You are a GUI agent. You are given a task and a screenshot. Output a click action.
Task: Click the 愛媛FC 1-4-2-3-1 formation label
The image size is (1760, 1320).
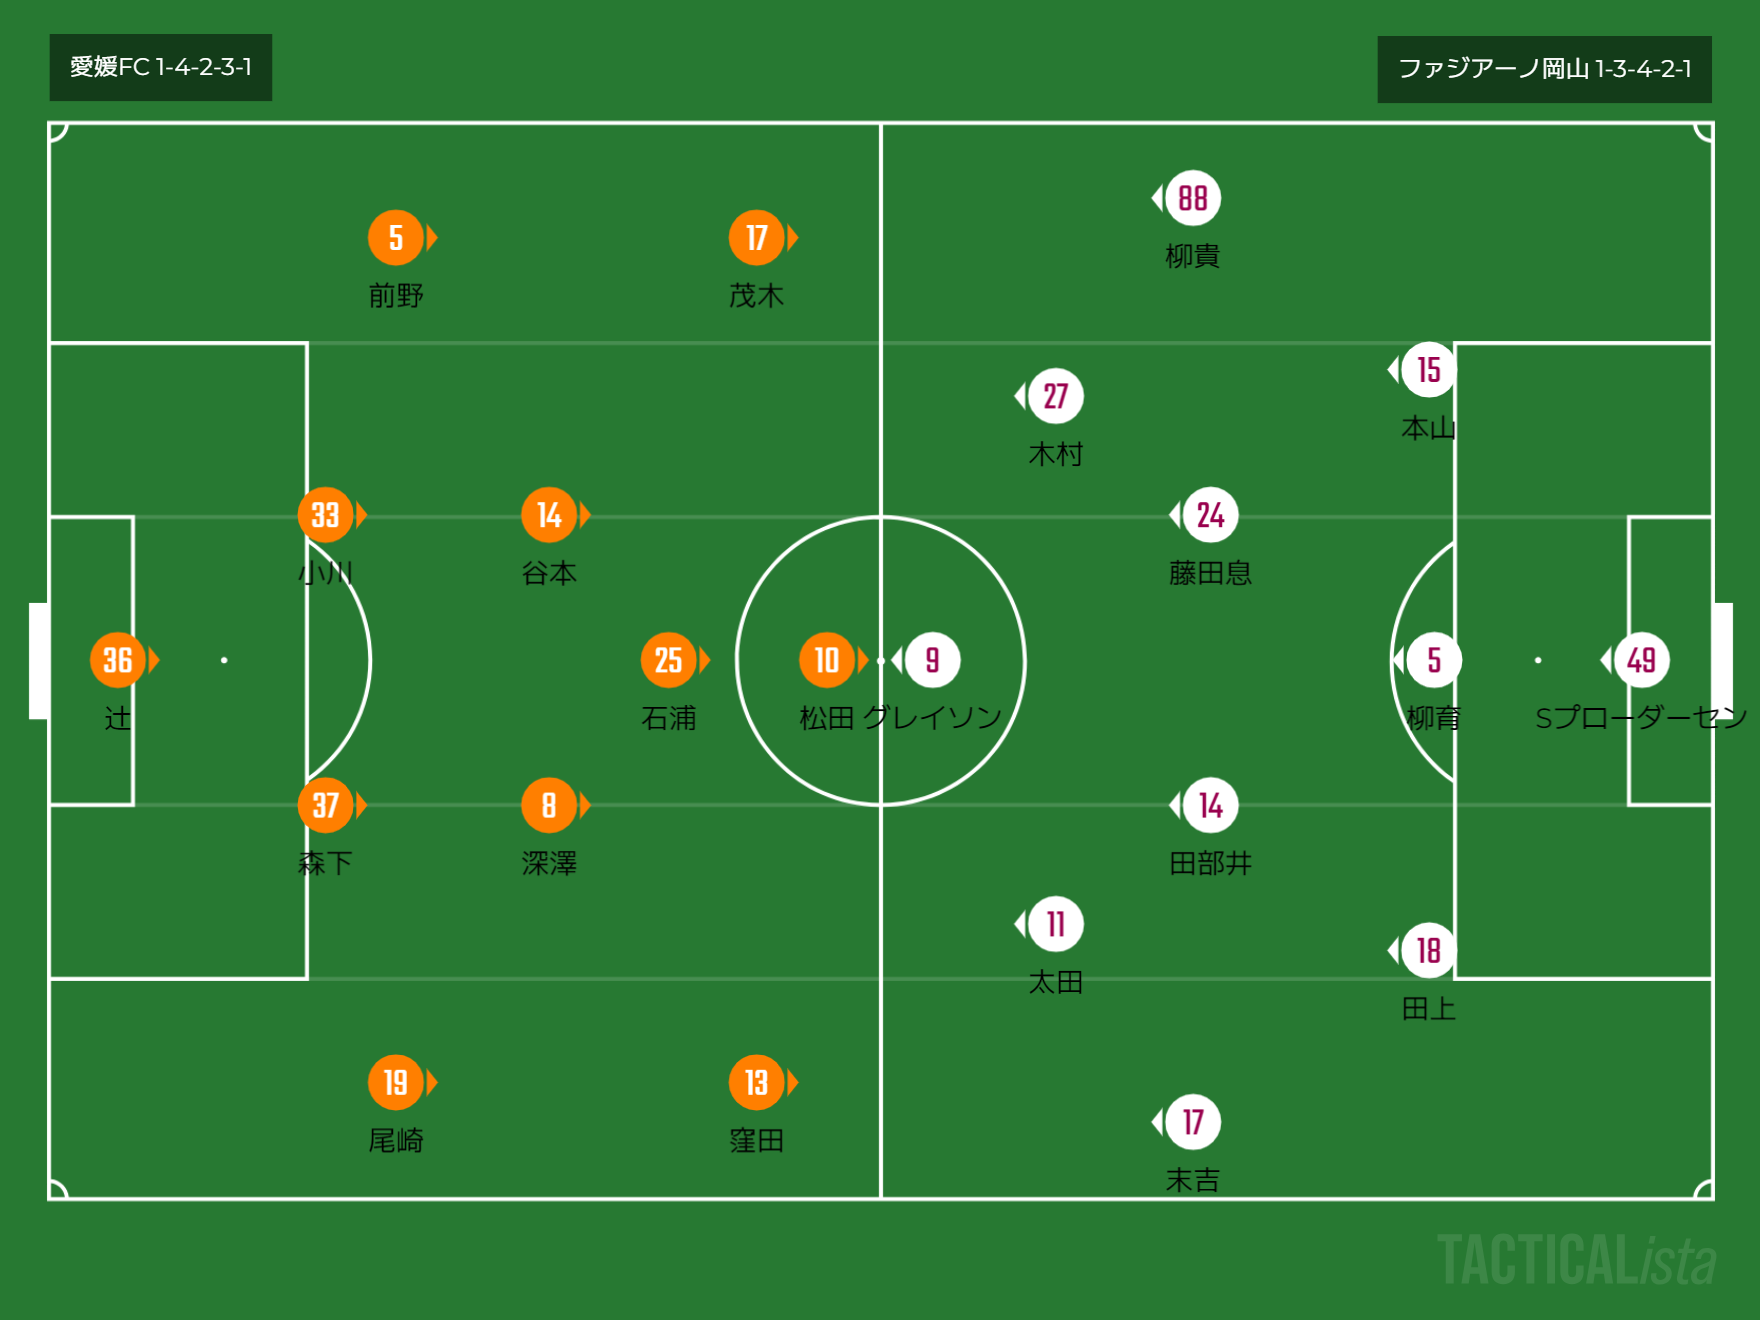click(x=161, y=67)
